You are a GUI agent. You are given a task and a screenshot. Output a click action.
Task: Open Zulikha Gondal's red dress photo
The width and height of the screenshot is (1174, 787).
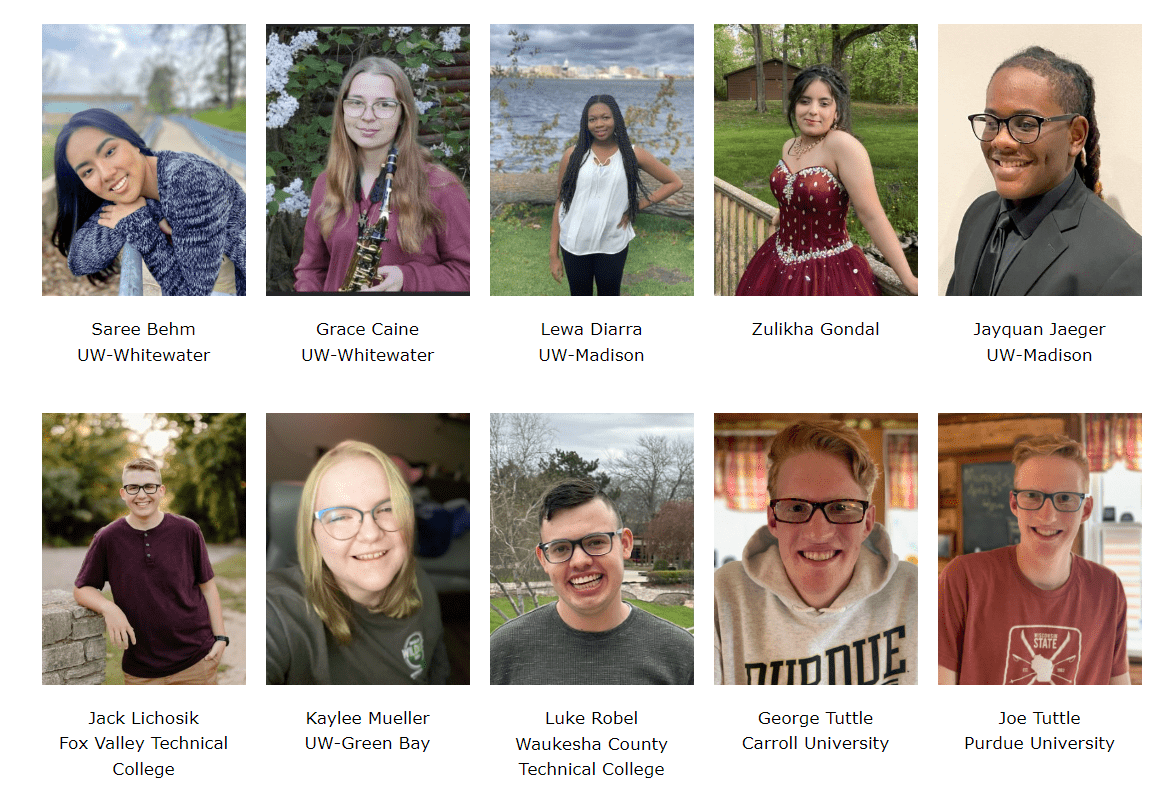pos(815,159)
